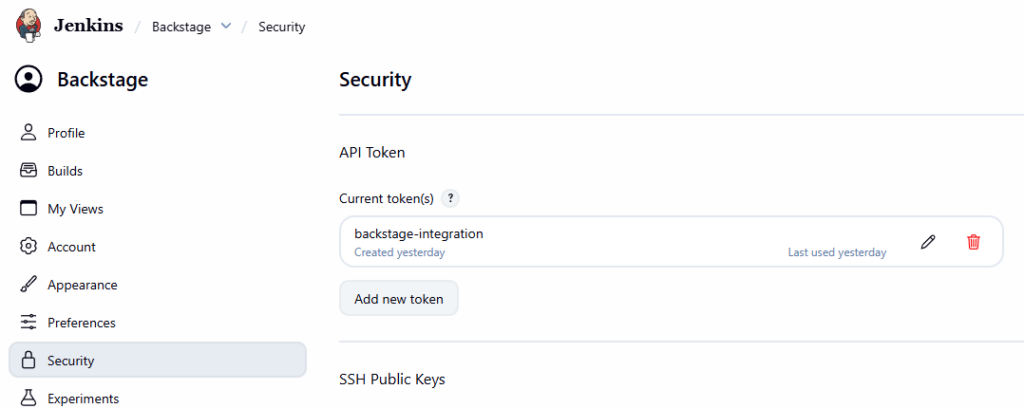
Task: Go to Jenkins home via title text
Action: click(88, 26)
